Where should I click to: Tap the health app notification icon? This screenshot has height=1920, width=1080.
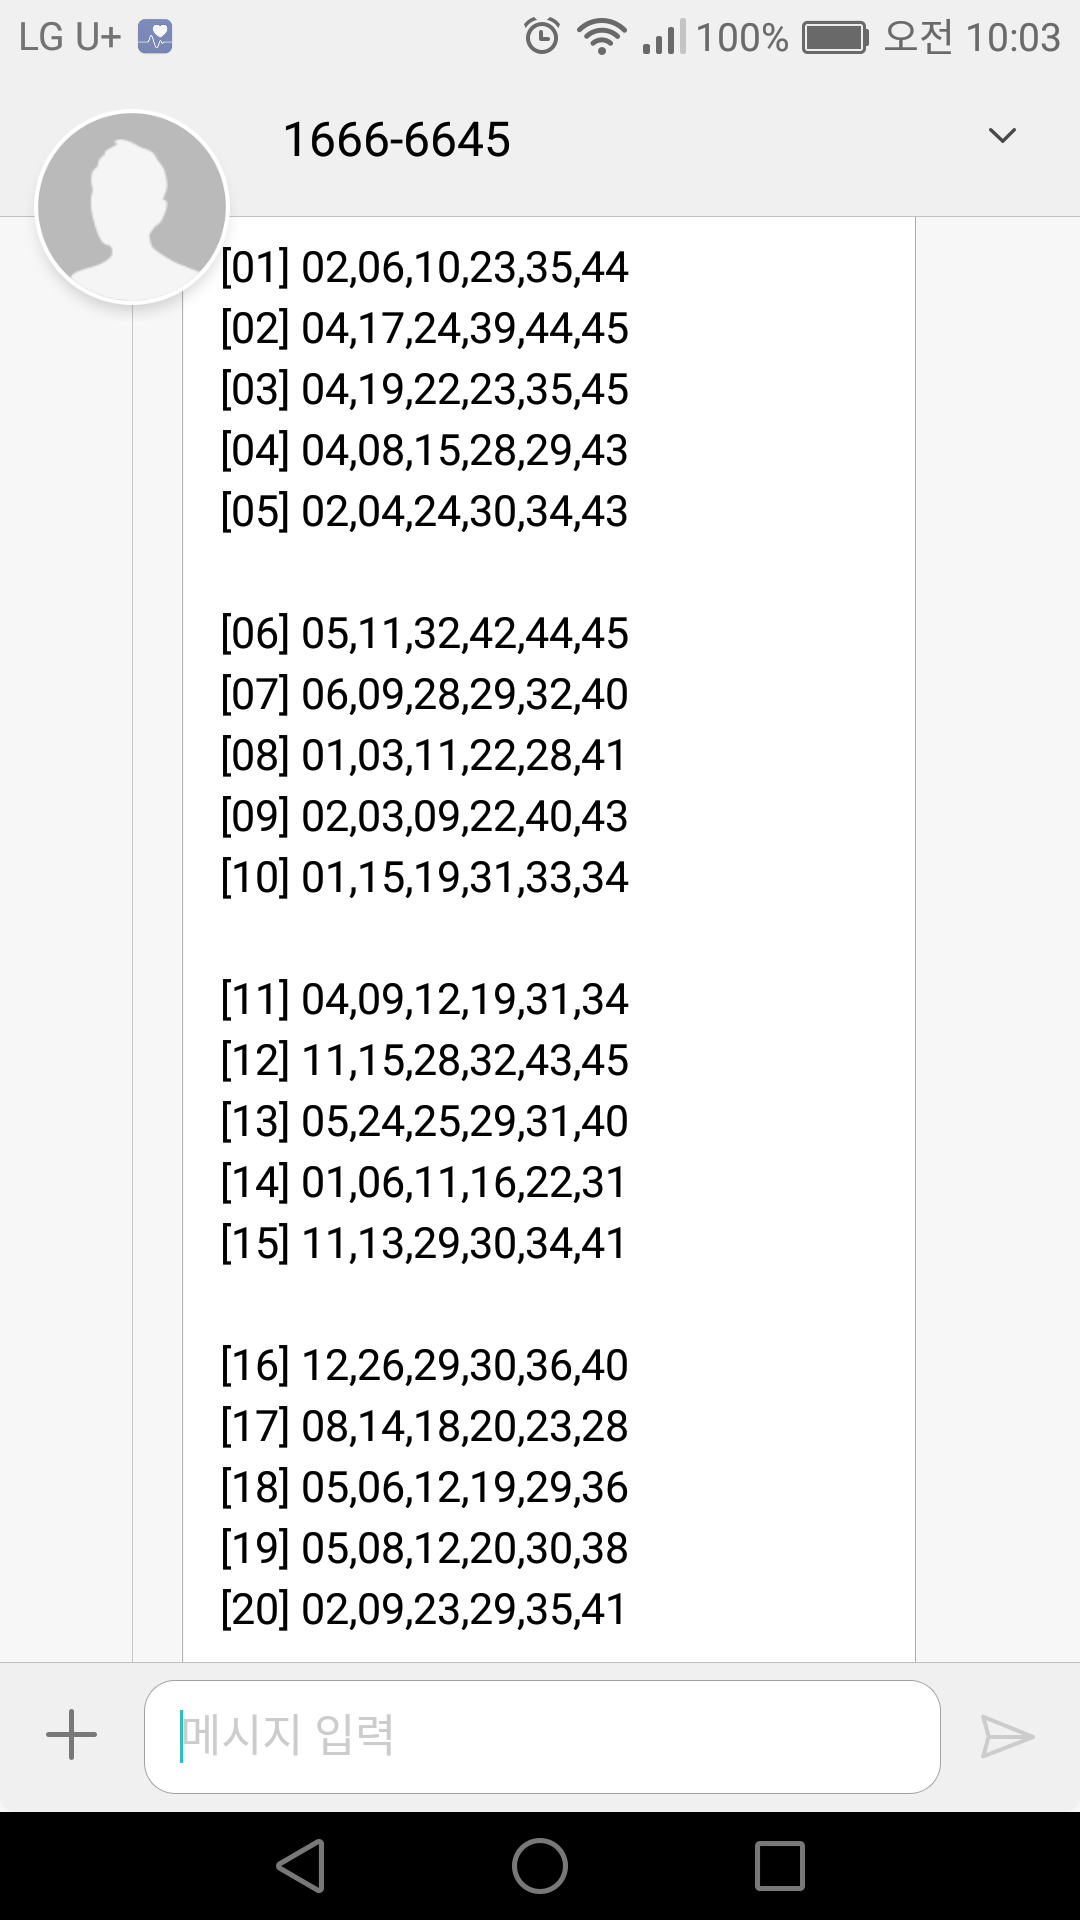[x=155, y=37]
